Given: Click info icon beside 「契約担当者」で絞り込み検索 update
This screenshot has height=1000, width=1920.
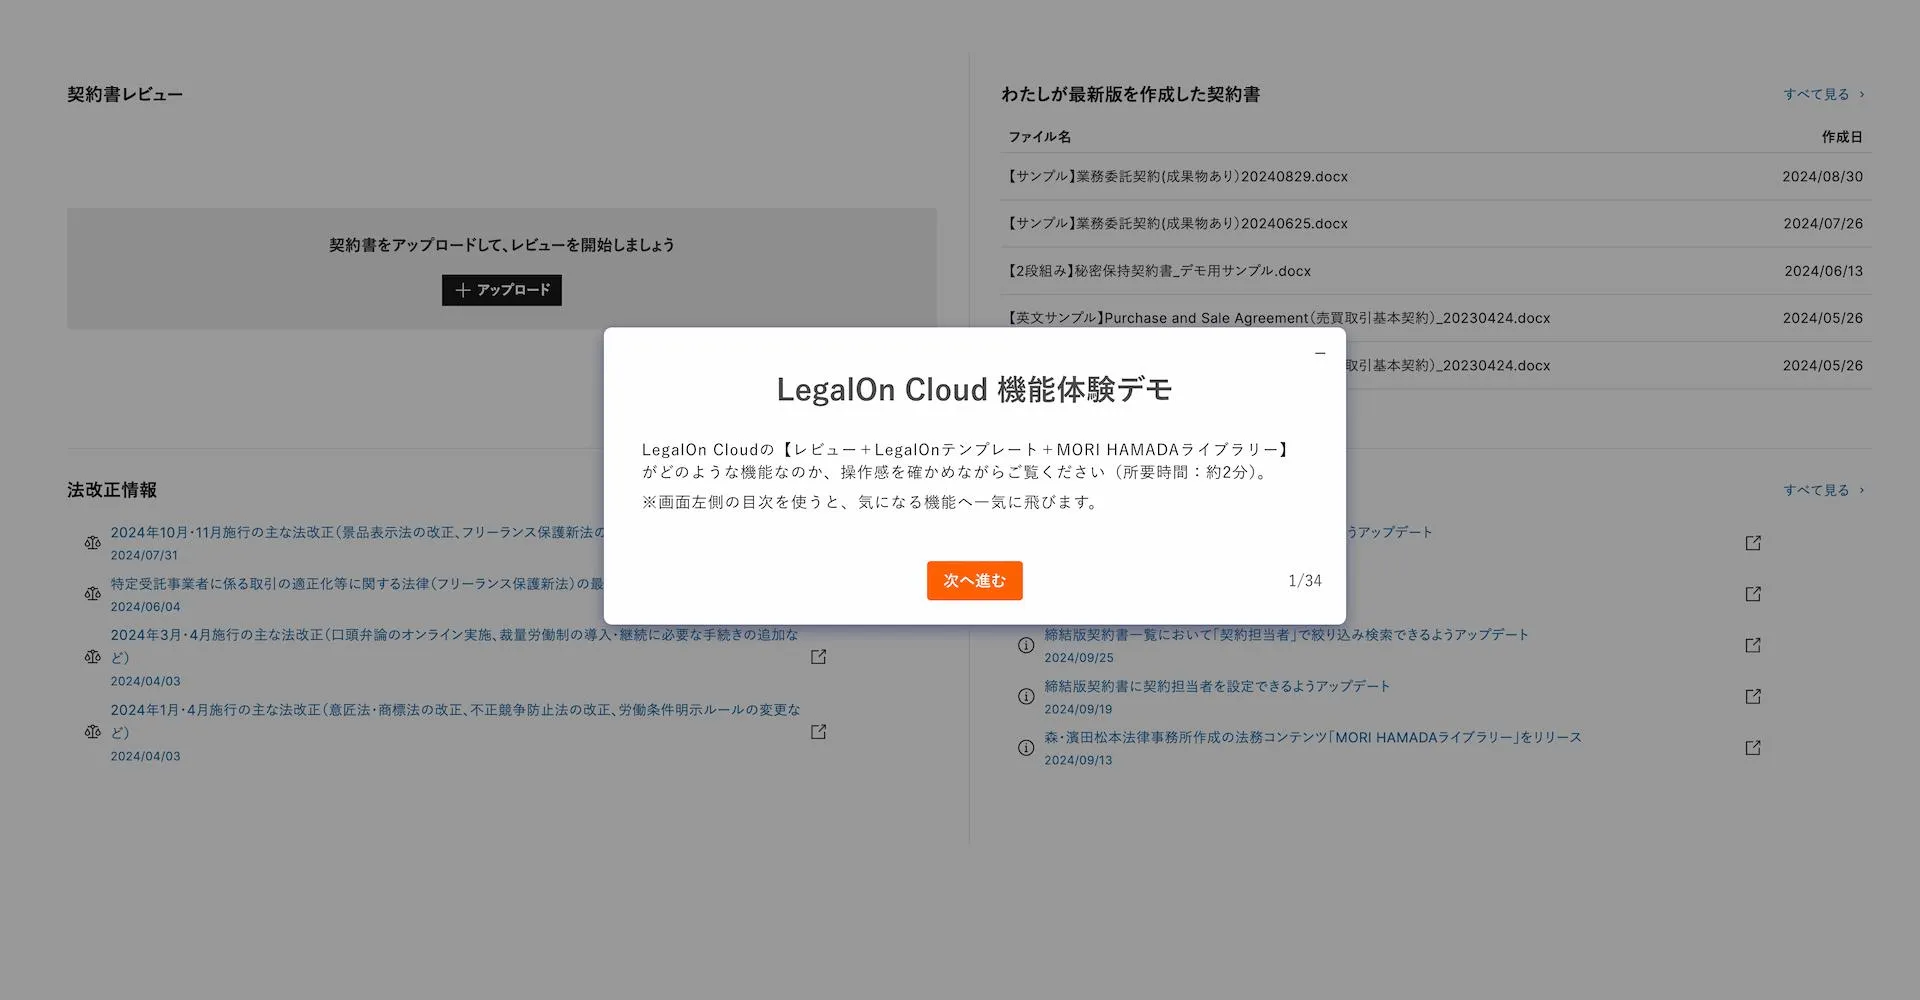Looking at the screenshot, I should point(1026,646).
